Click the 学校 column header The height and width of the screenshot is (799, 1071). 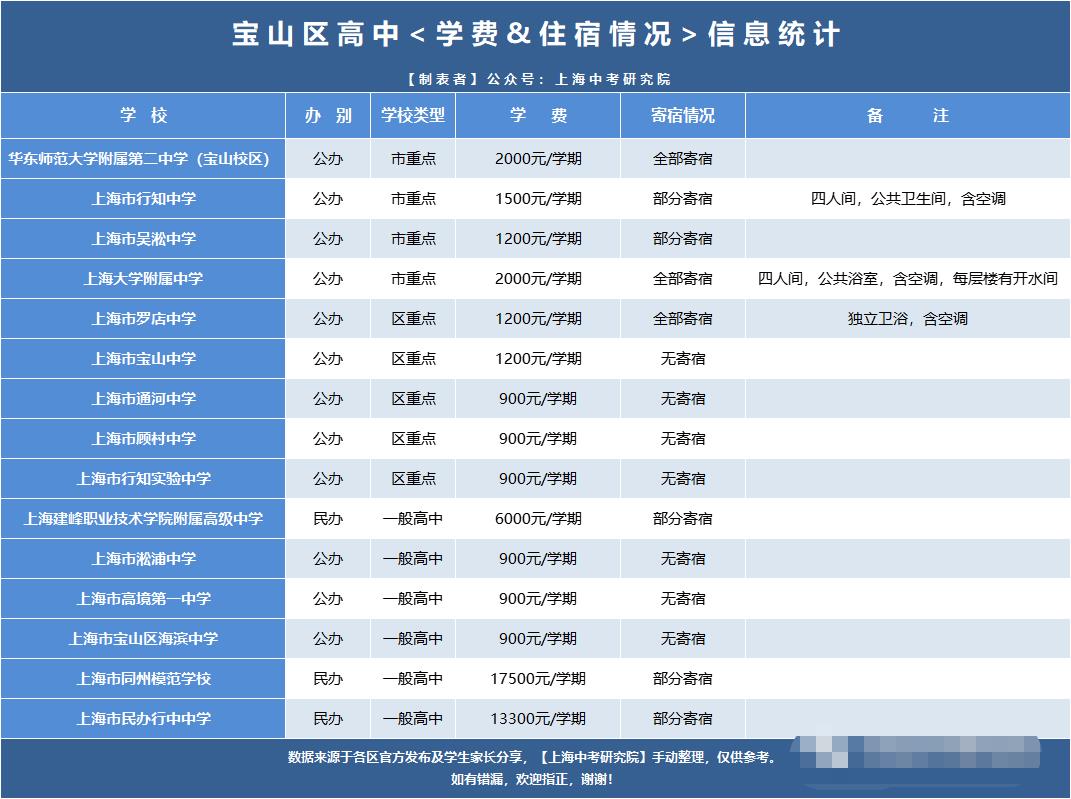[x=143, y=116]
